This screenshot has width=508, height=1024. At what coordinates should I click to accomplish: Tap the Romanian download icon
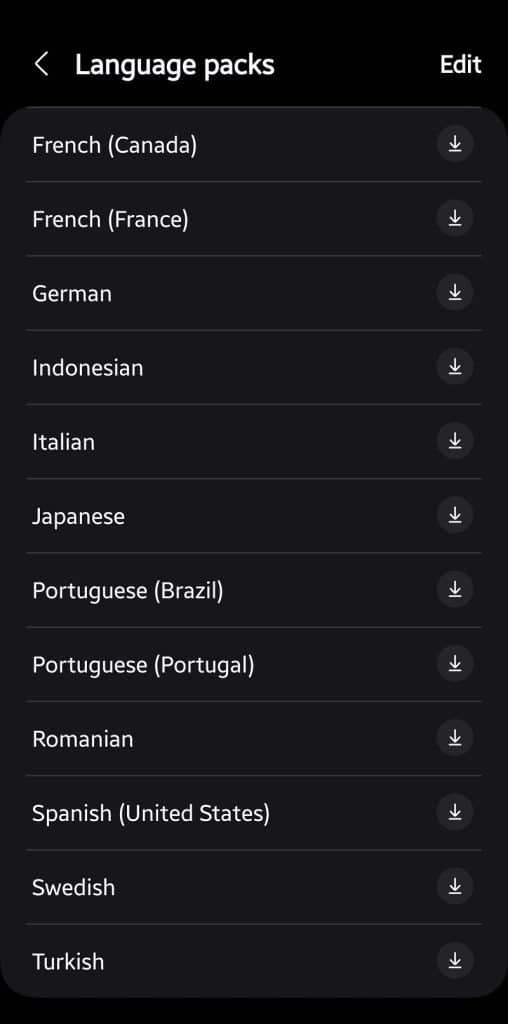pyautogui.click(x=455, y=739)
